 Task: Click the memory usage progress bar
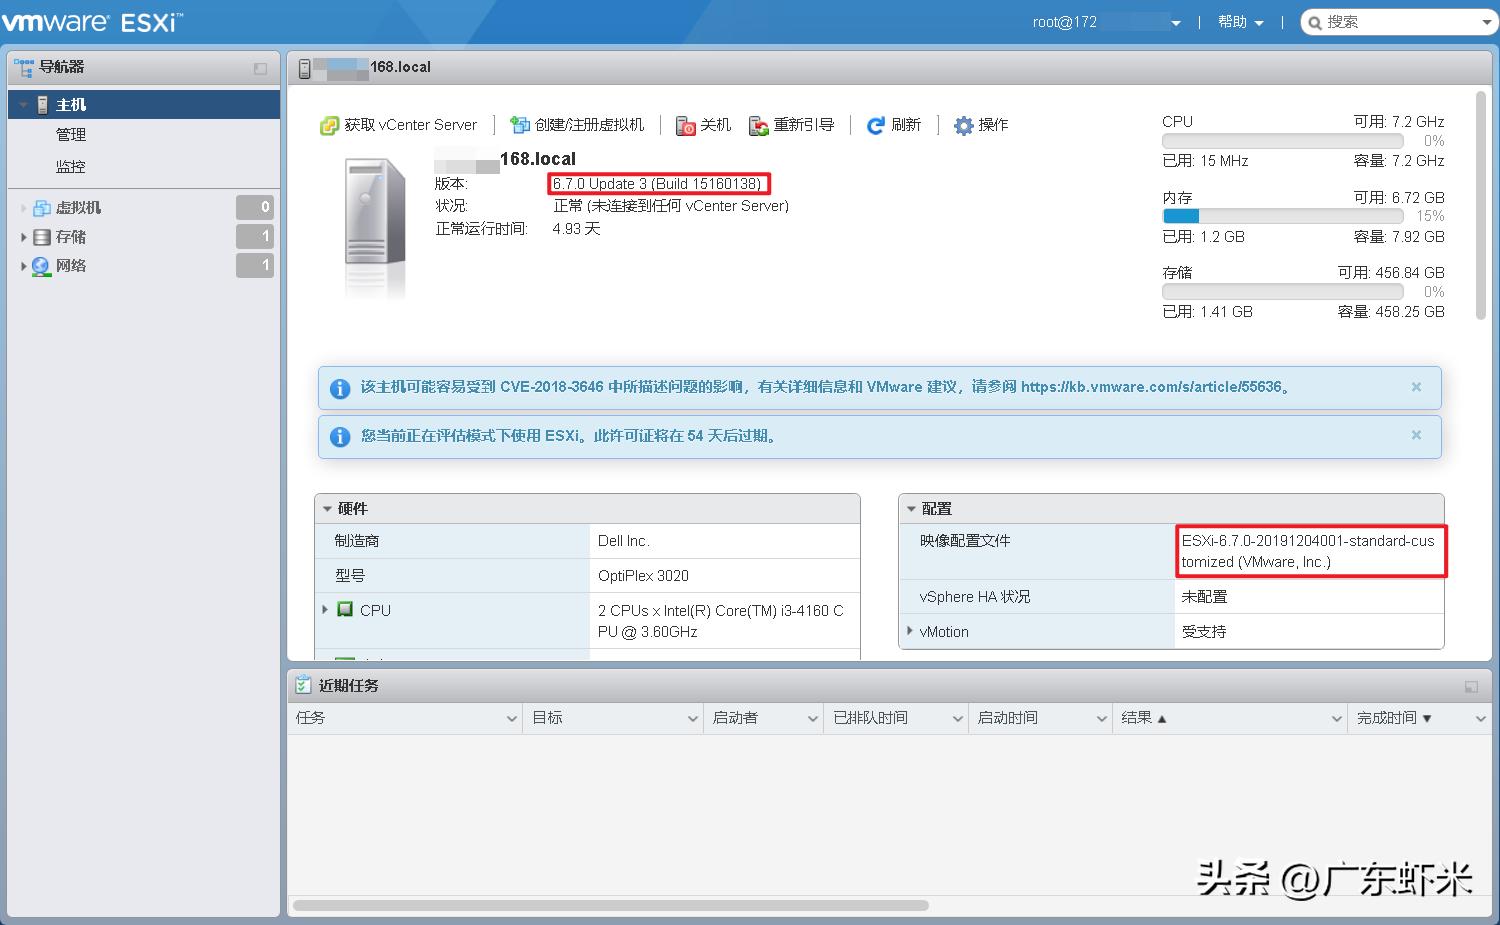point(1282,216)
